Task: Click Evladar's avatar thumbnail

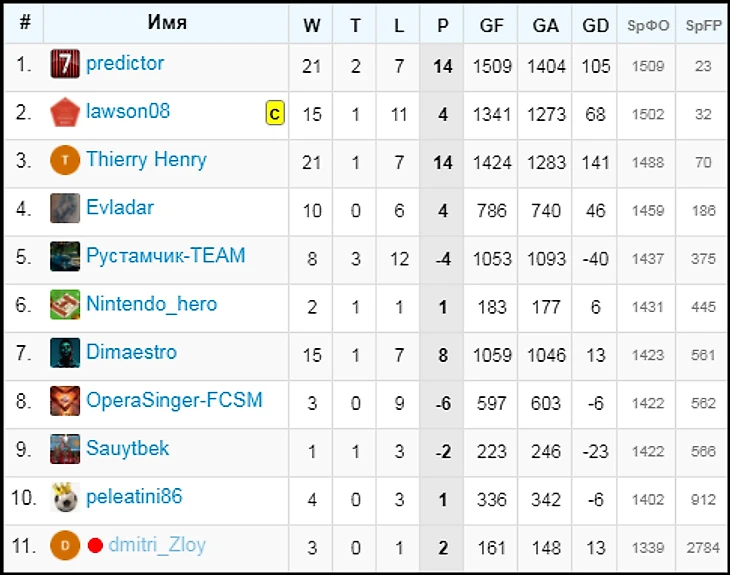Action: tap(65, 208)
